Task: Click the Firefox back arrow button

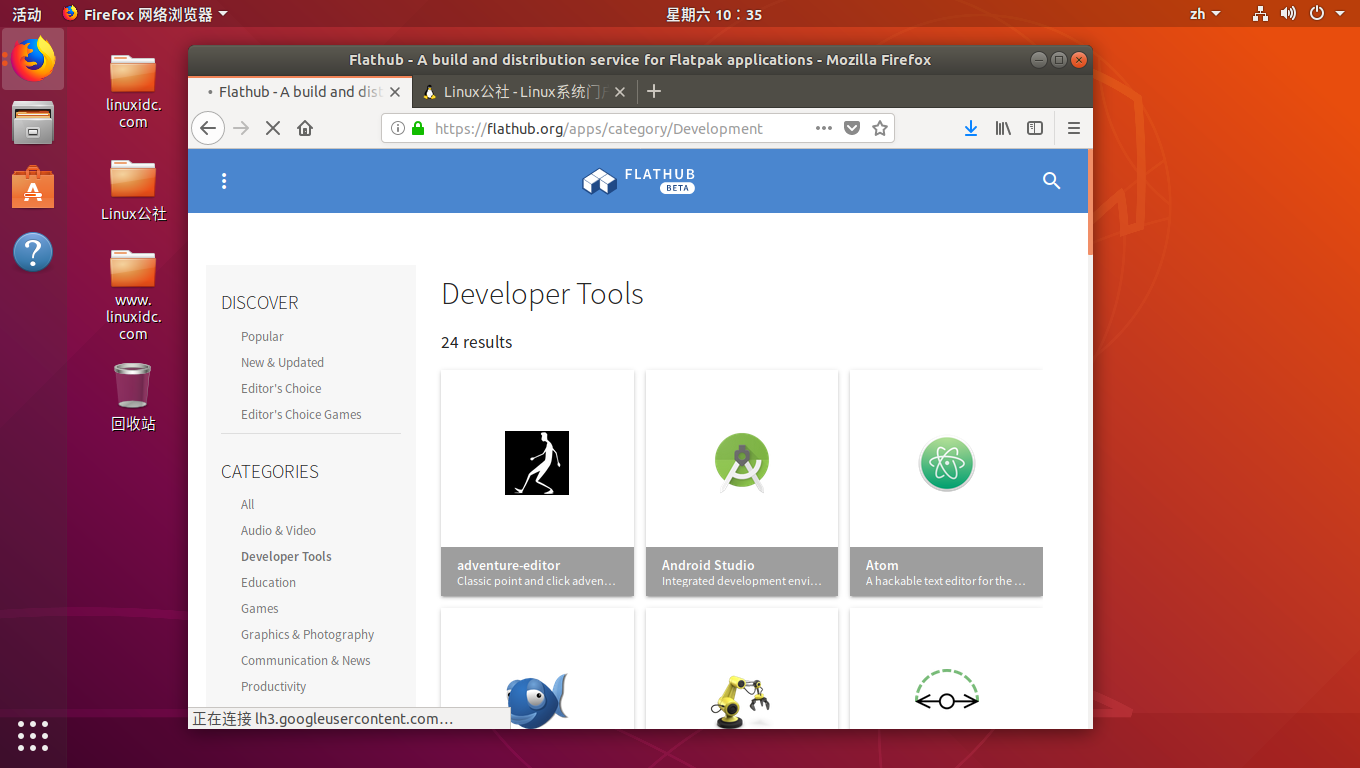Action: (x=207, y=128)
